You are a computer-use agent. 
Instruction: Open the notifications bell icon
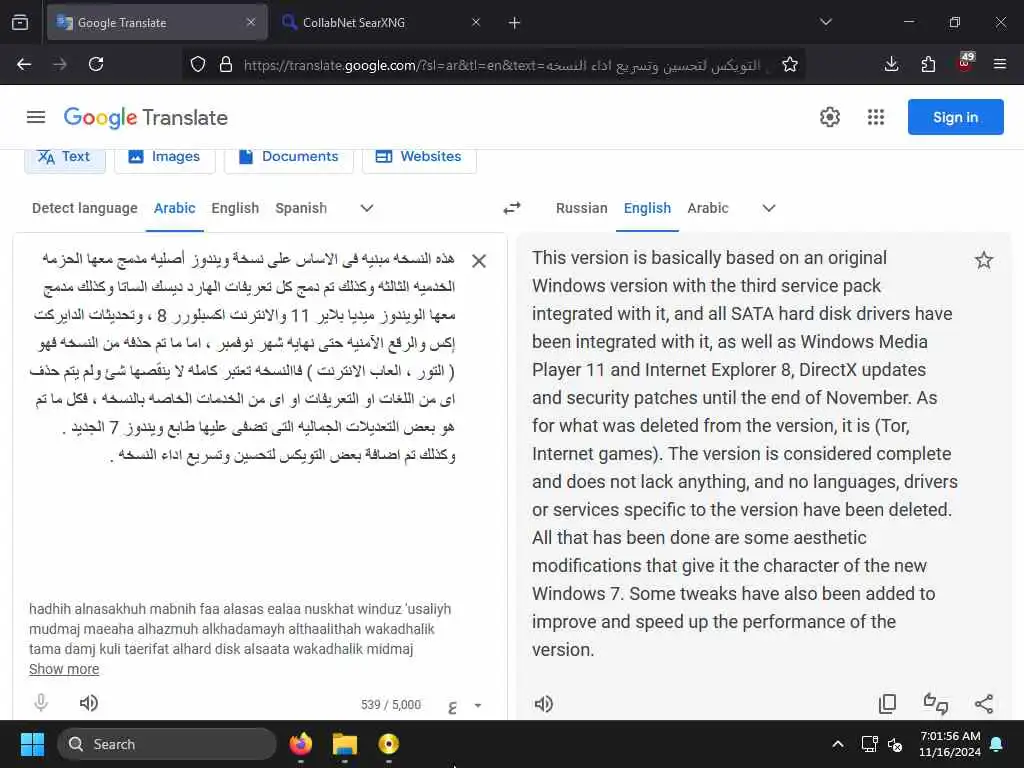[997, 744]
